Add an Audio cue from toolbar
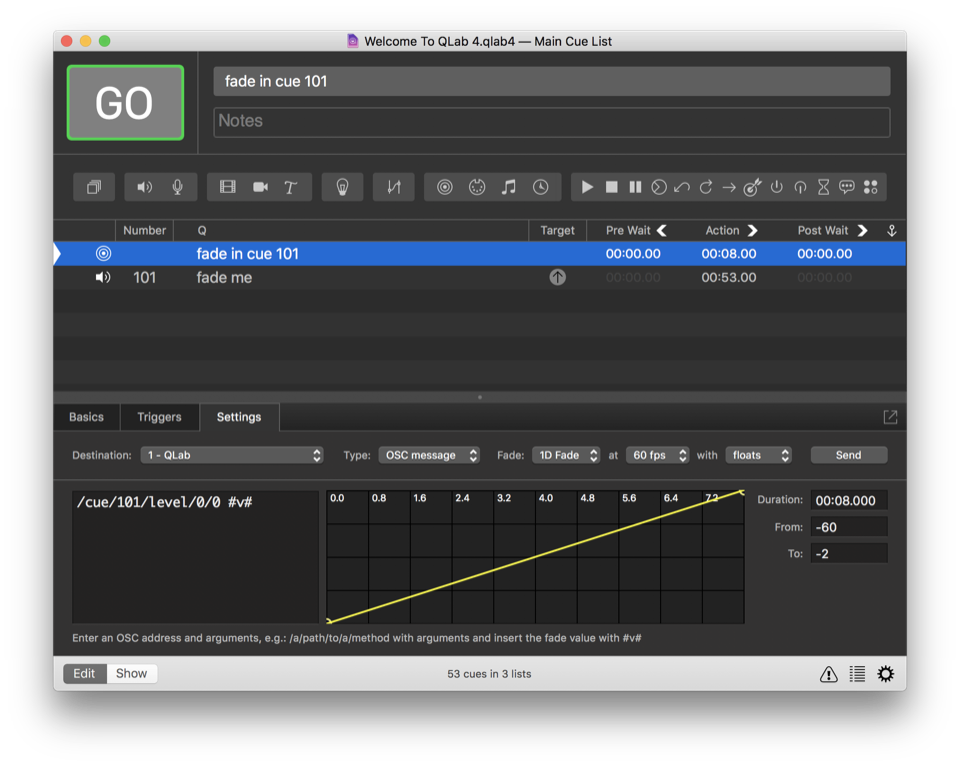This screenshot has height=767, width=960. click(145, 187)
